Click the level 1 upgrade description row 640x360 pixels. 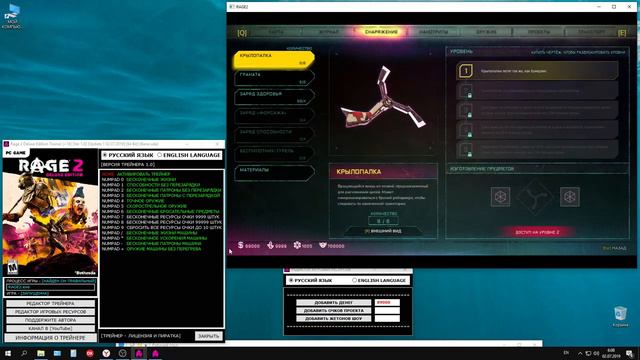point(537,71)
